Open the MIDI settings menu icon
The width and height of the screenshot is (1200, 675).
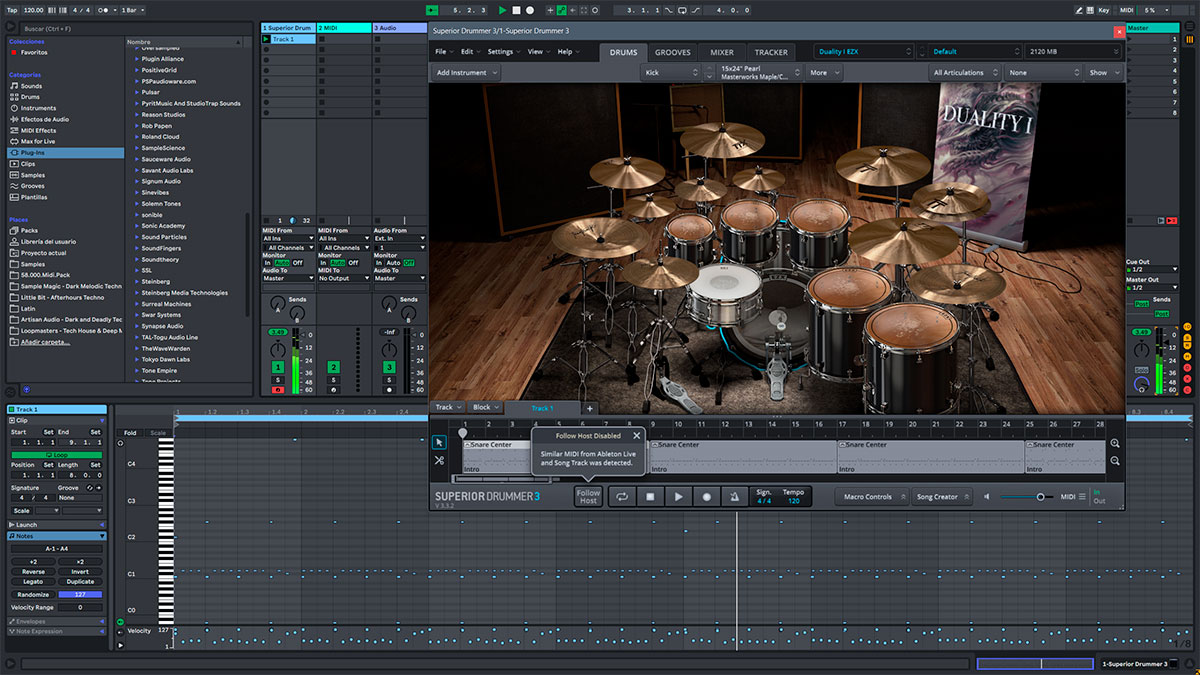pyautogui.click(x=1082, y=496)
